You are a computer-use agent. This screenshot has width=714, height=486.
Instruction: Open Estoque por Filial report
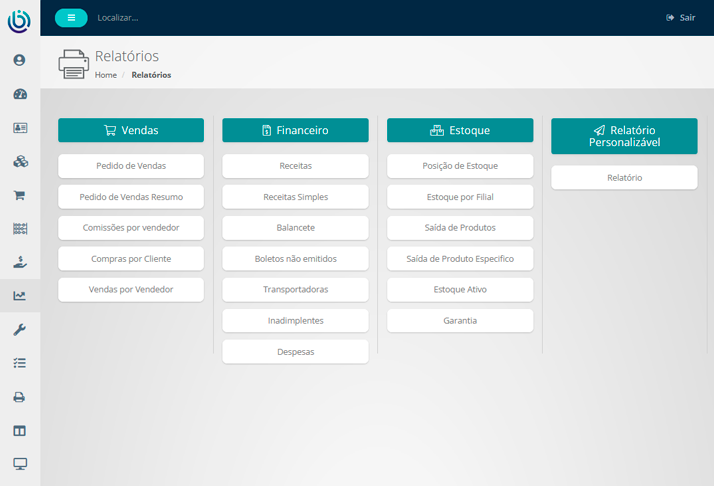coord(460,197)
